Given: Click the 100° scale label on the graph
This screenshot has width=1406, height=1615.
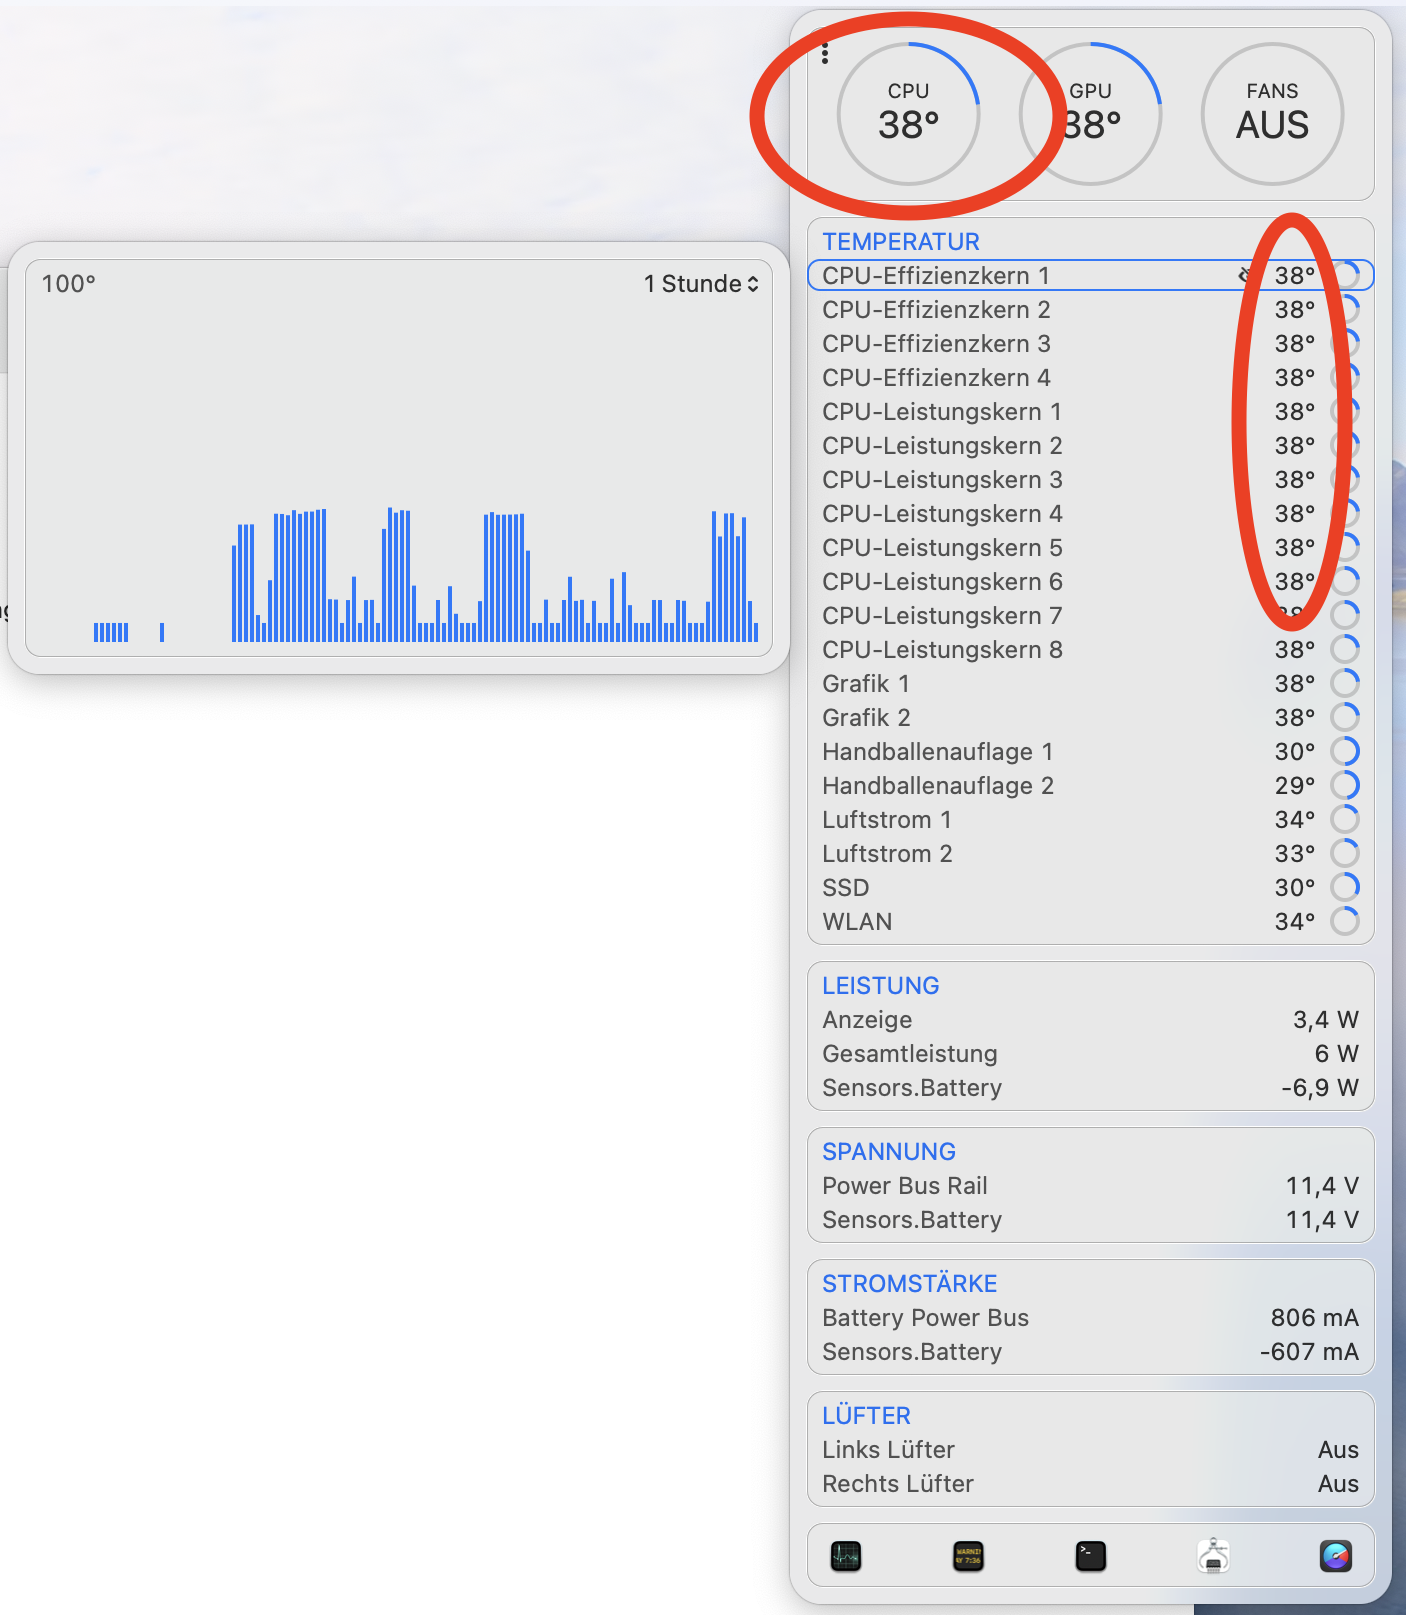Looking at the screenshot, I should click(x=68, y=284).
